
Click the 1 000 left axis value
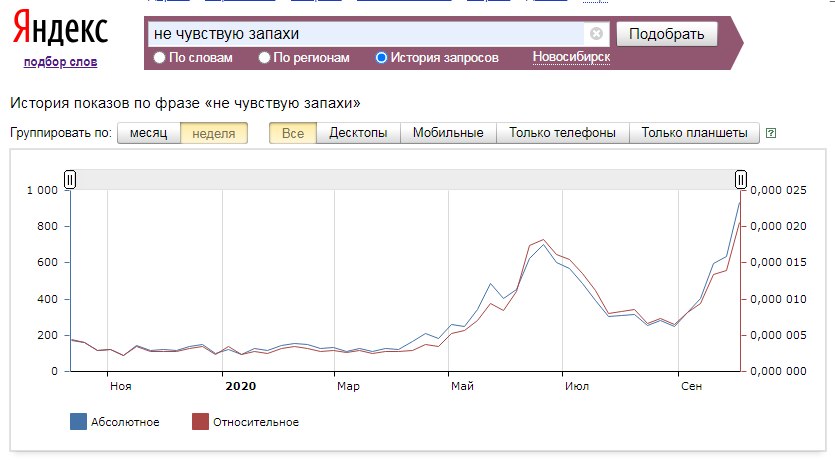click(x=42, y=190)
